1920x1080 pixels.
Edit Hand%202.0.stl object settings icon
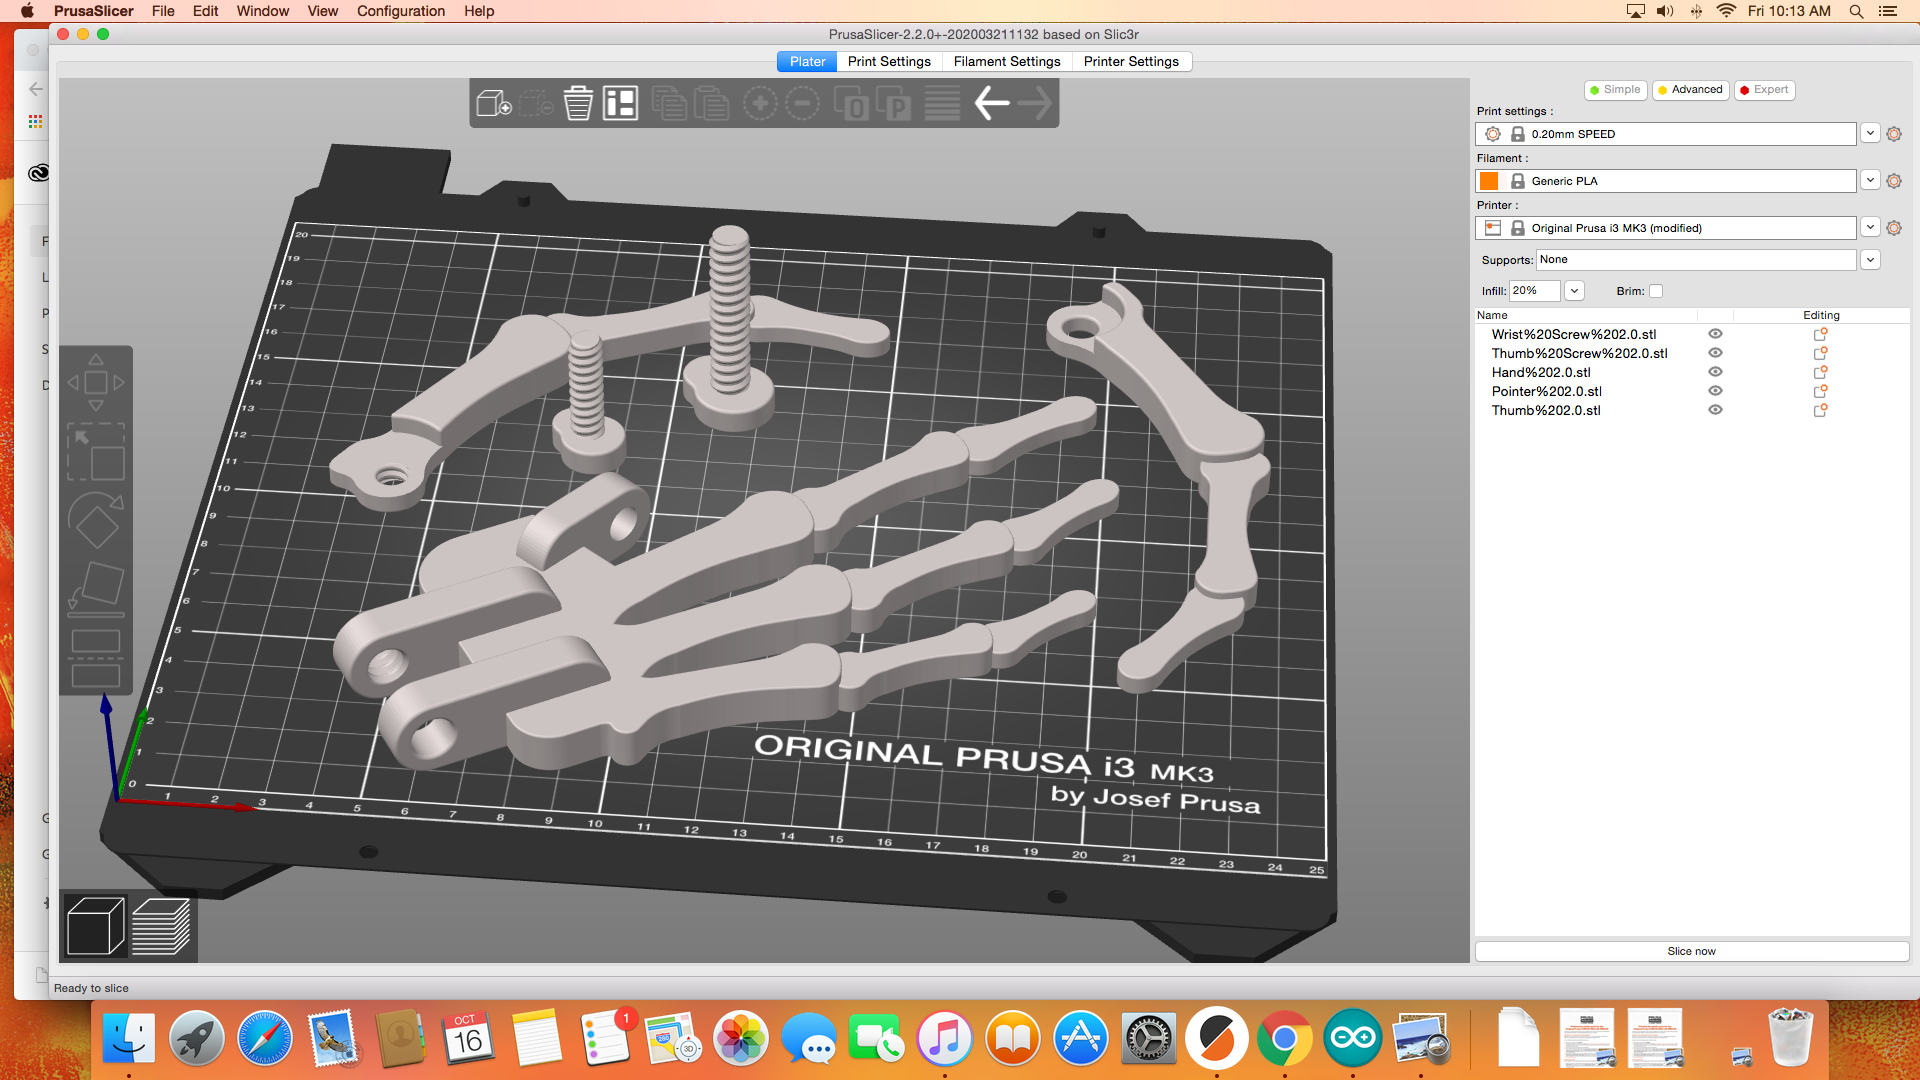1821,372
